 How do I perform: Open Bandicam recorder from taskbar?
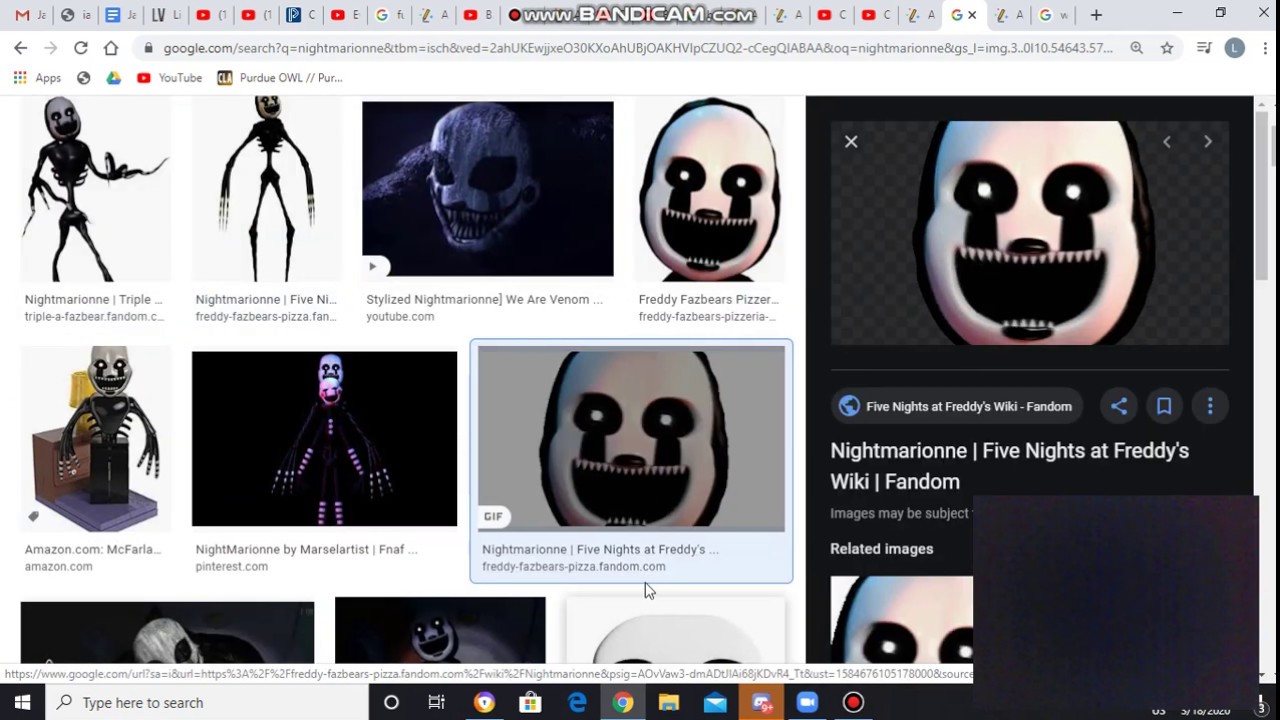pos(853,702)
